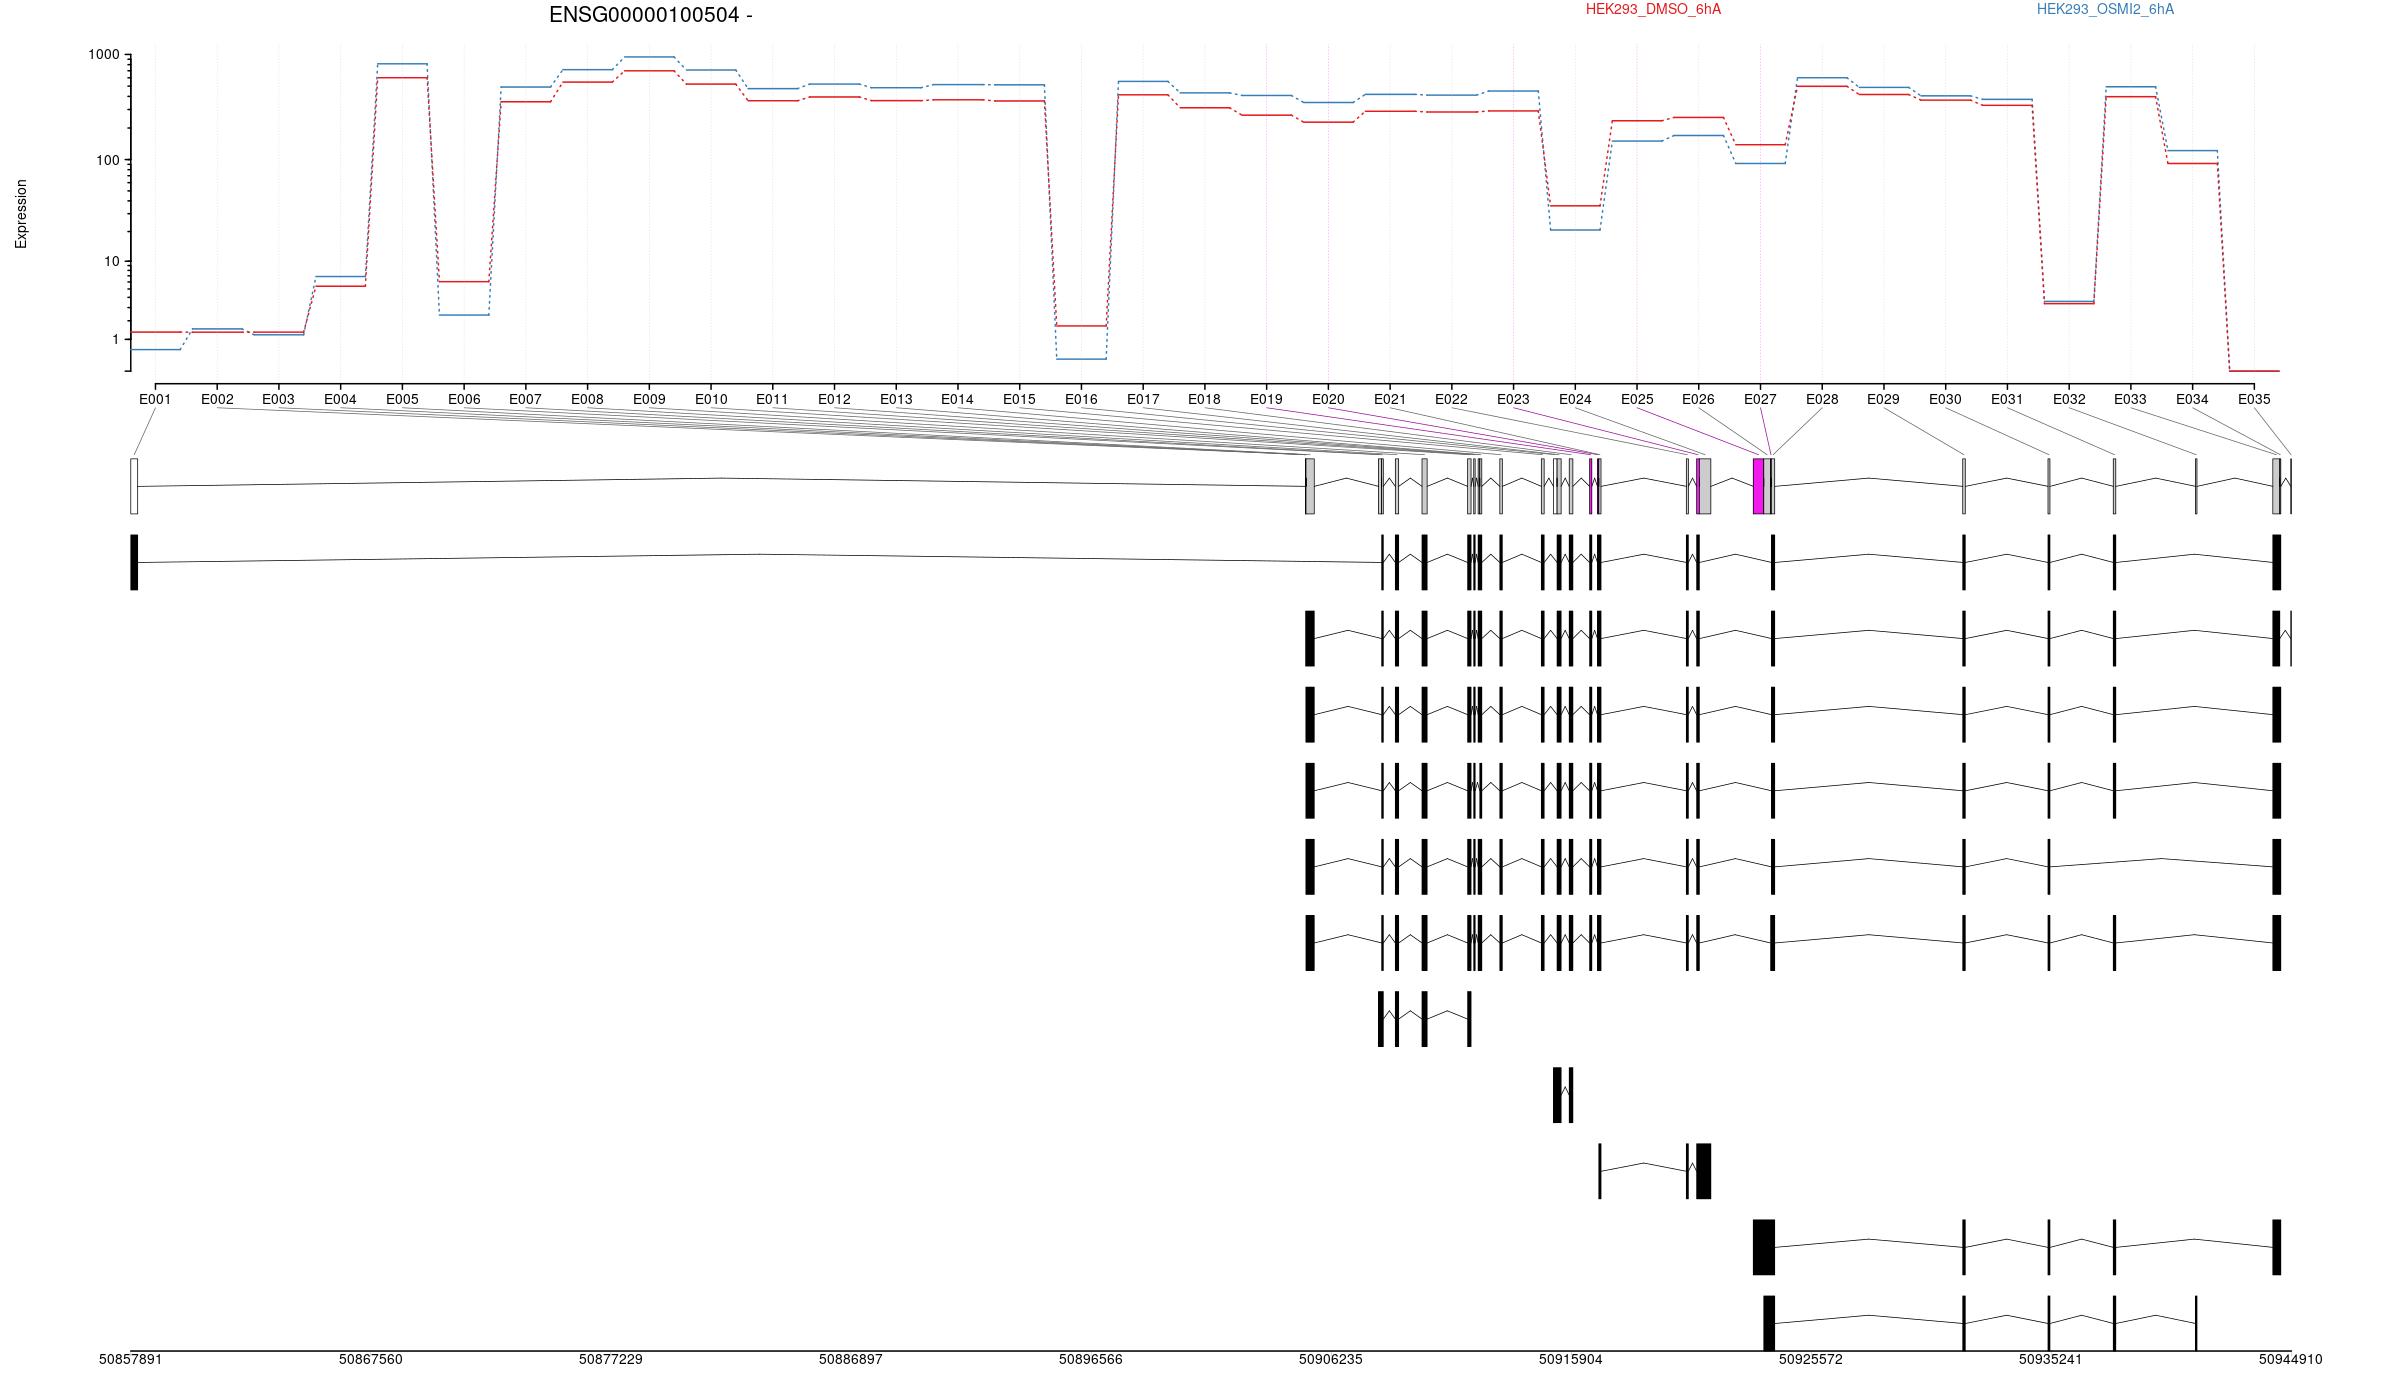
Task: Click exon label E023
Action: (x=1513, y=399)
